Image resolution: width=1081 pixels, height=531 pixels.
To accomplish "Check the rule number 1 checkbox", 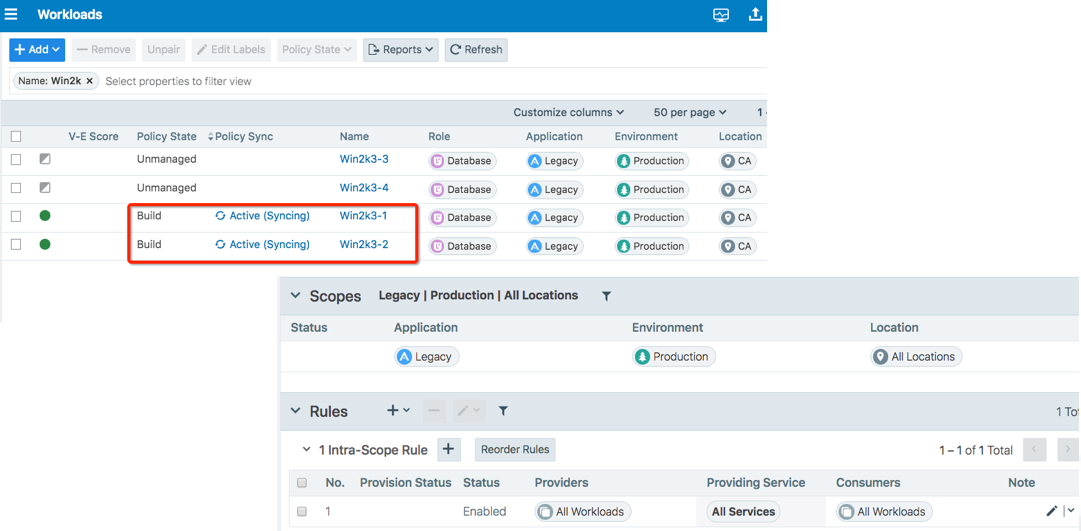I will pyautogui.click(x=302, y=511).
